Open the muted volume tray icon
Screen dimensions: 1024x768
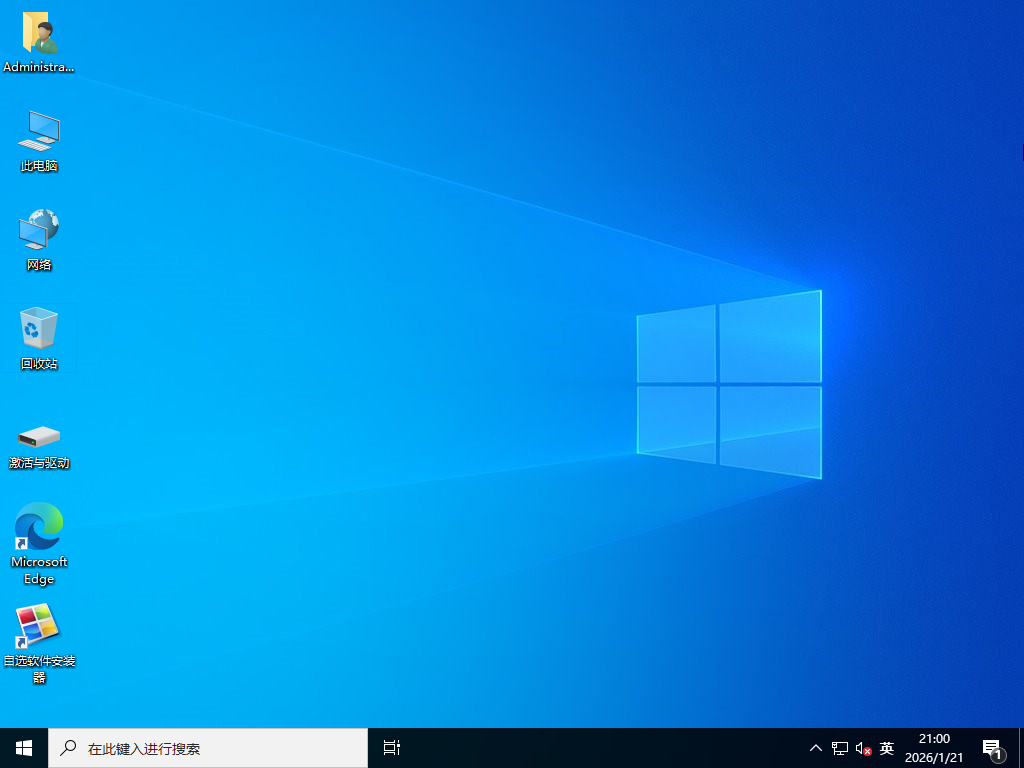click(x=864, y=748)
